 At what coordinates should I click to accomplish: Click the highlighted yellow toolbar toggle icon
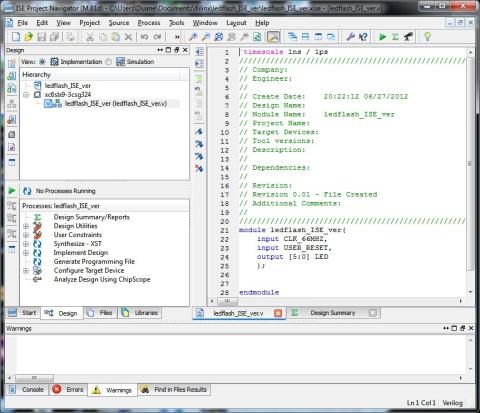coord(273,37)
